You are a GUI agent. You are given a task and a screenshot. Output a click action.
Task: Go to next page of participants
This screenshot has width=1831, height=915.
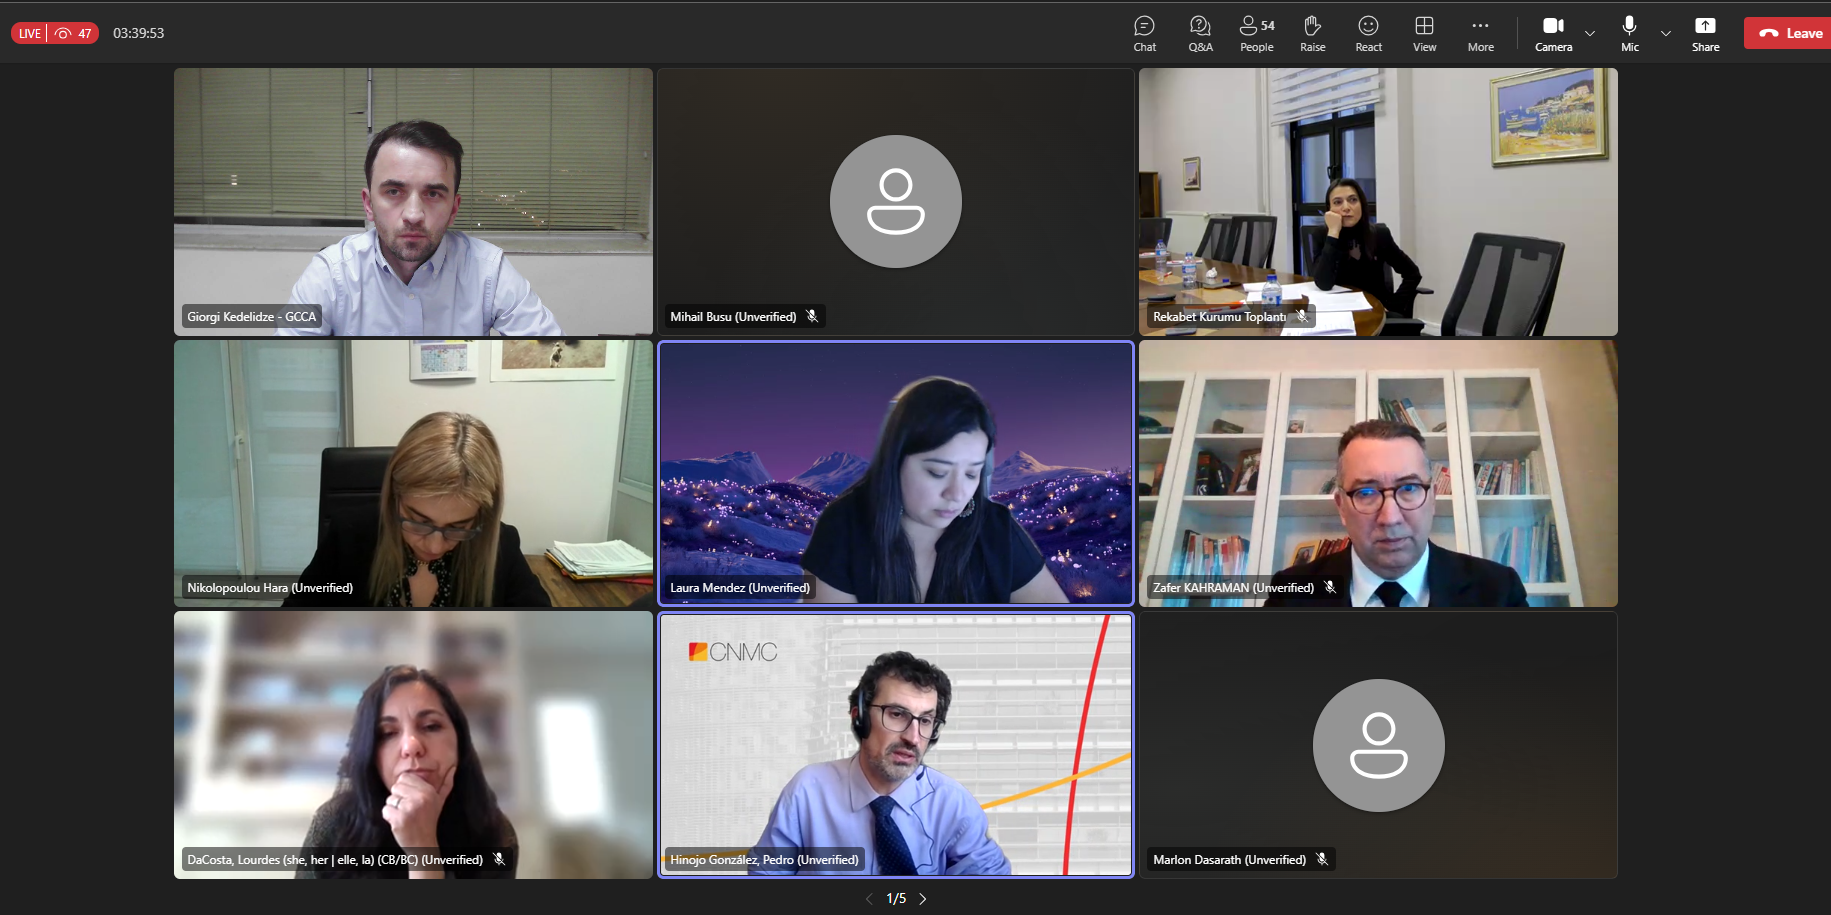tap(923, 899)
